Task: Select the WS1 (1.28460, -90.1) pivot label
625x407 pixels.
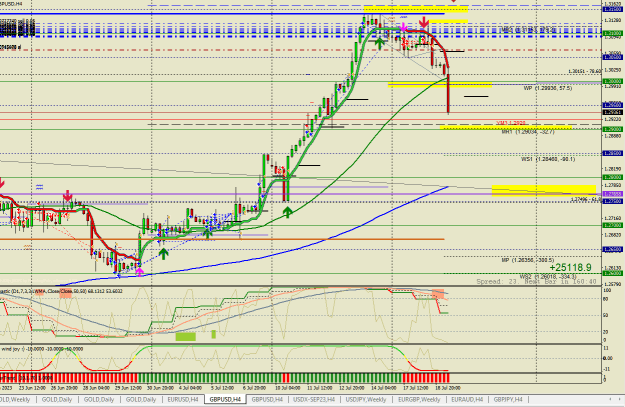Action: 548,159
